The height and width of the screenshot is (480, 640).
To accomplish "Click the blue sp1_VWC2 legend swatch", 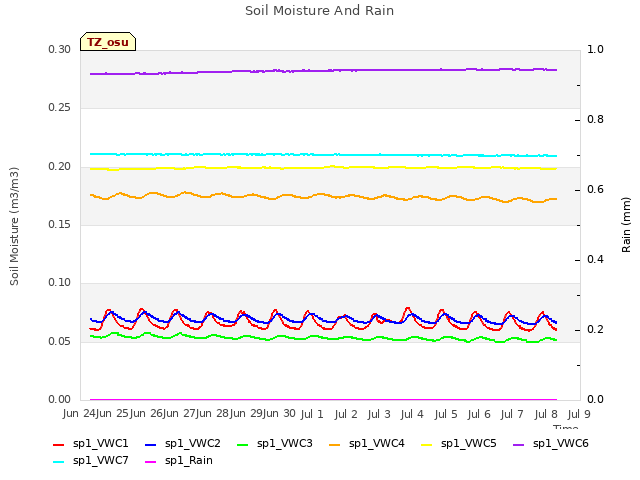I will click(x=151, y=445).
